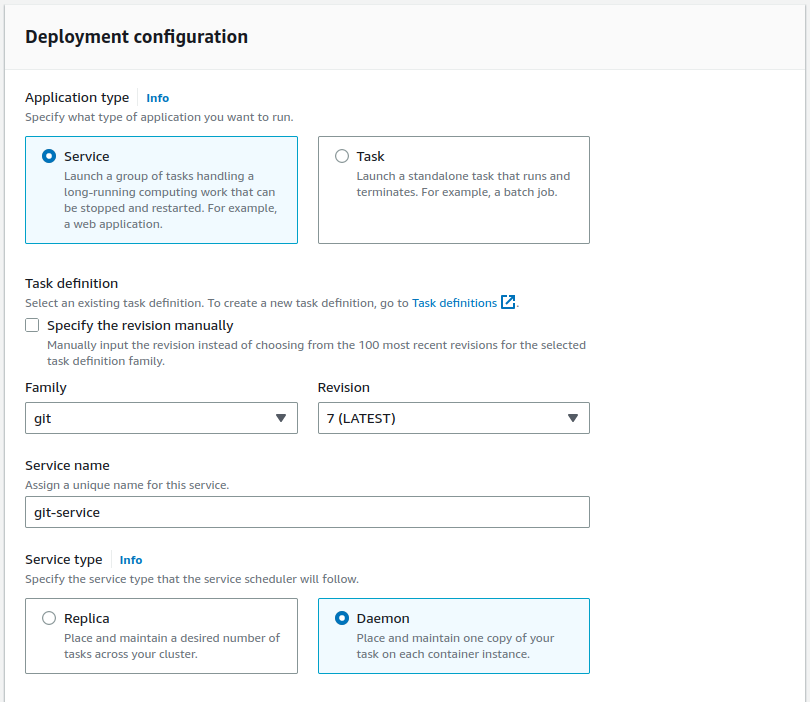Click the Specify the revision manually label
The image size is (810, 702).
pos(140,325)
